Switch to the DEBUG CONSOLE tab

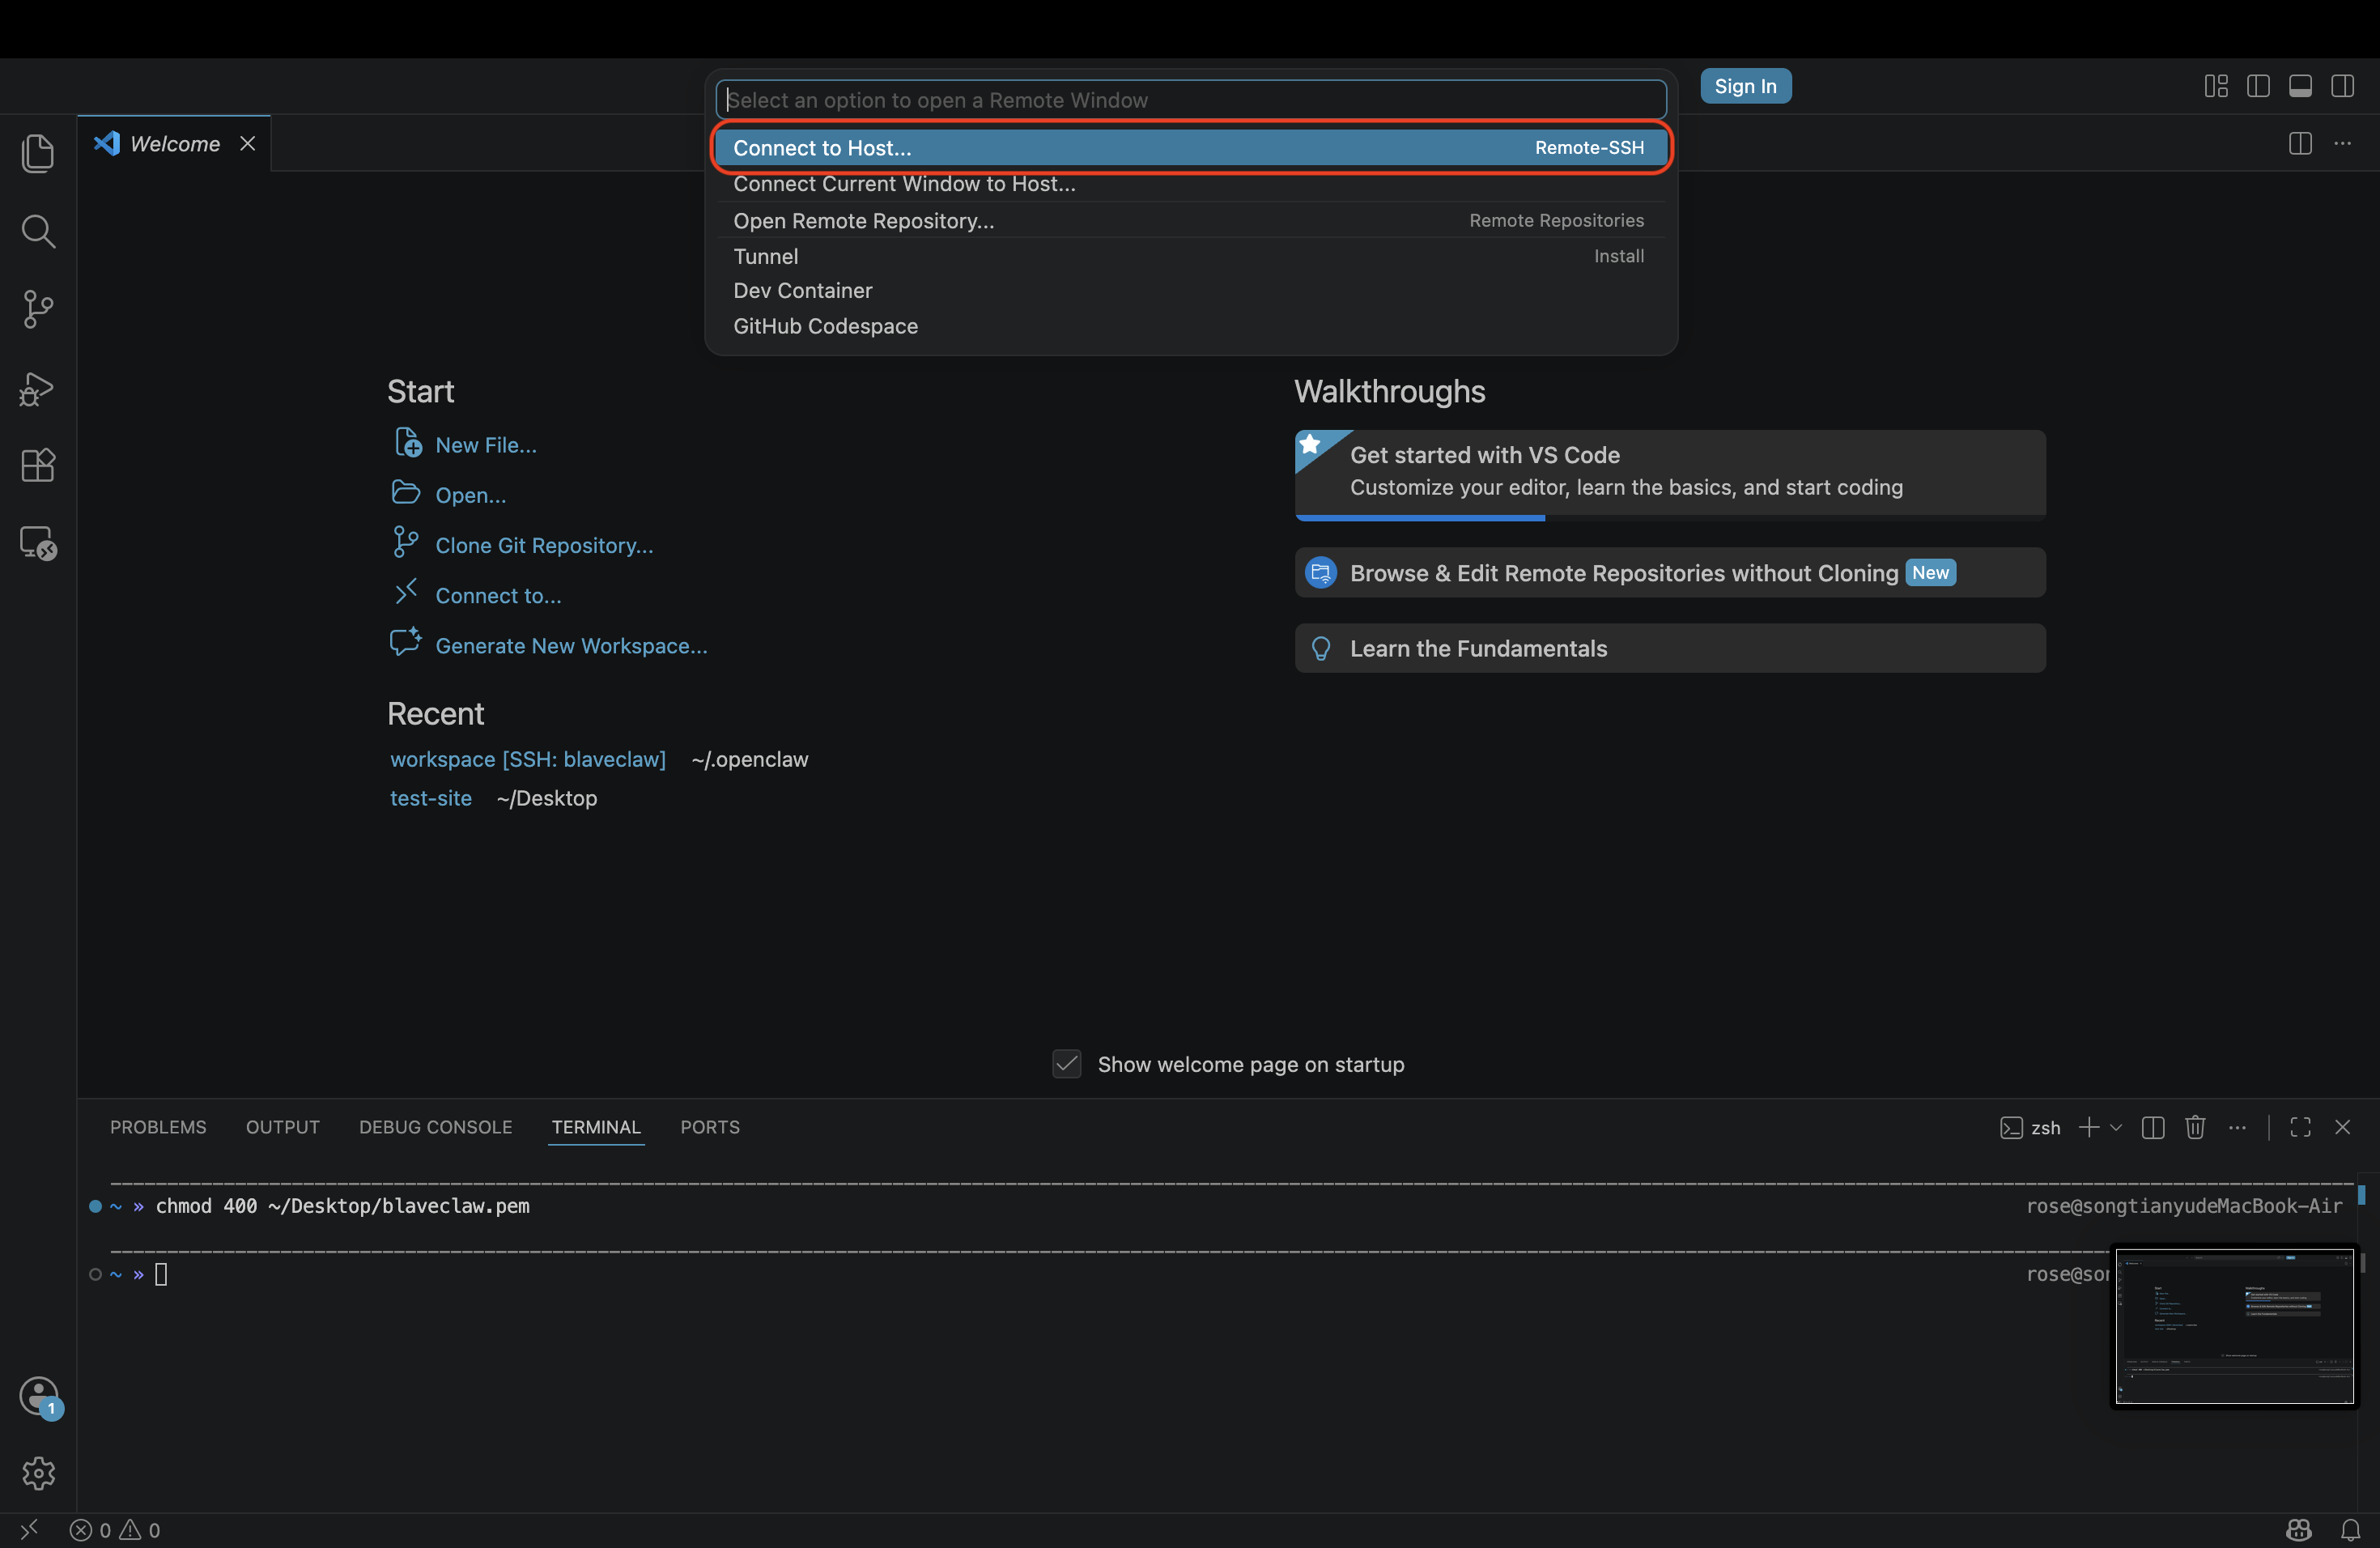(x=436, y=1127)
